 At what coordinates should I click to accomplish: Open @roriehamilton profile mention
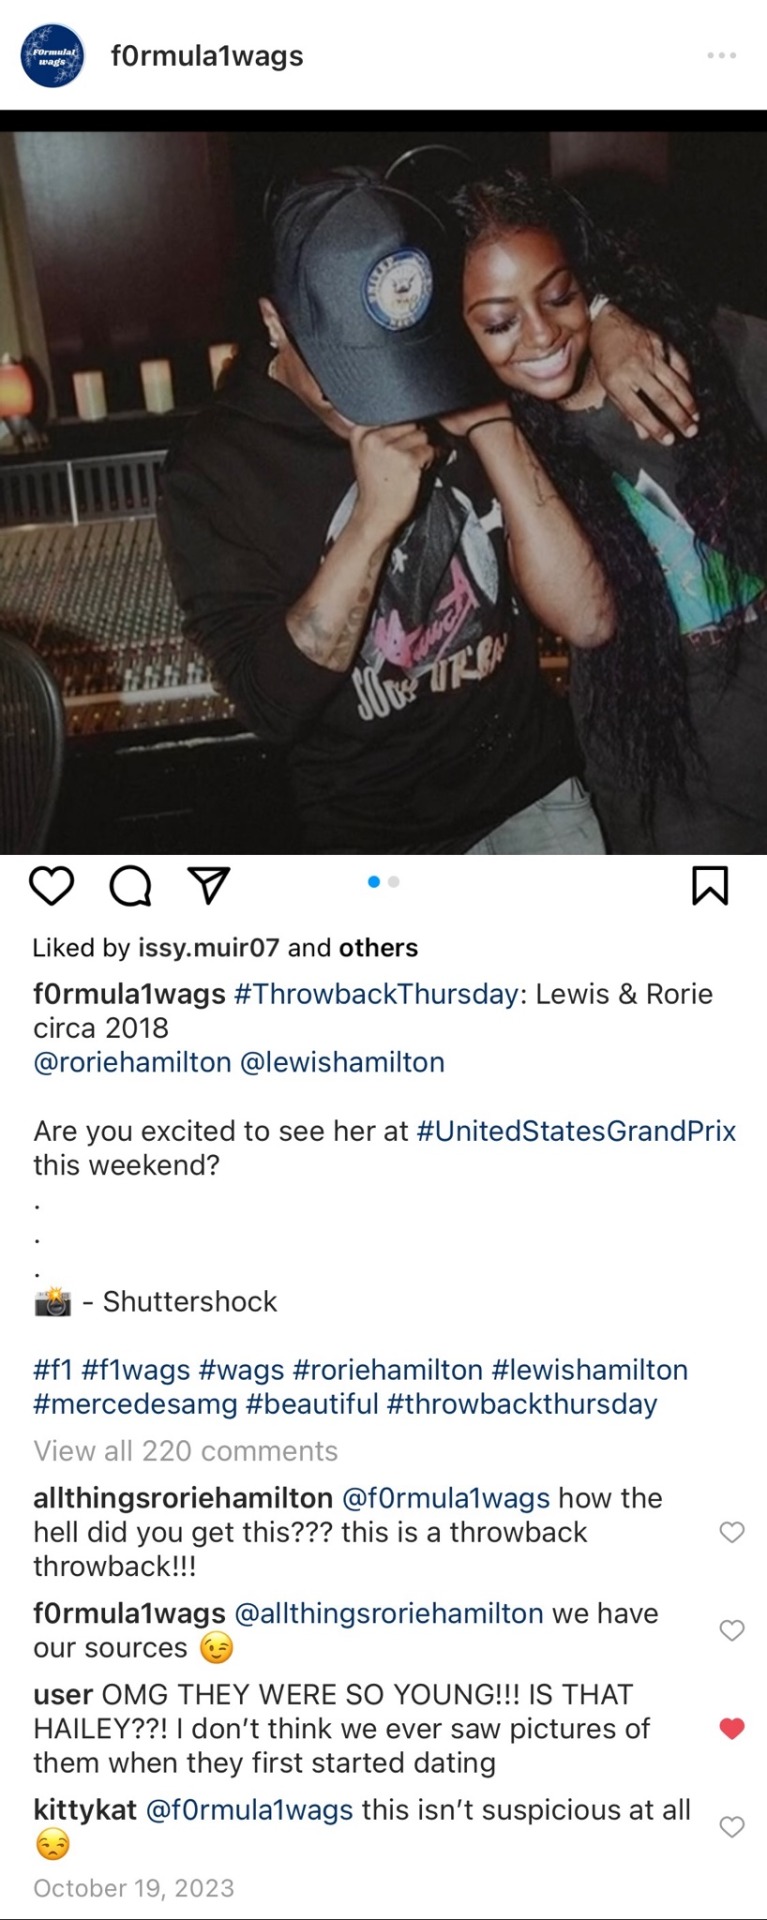point(132,1062)
